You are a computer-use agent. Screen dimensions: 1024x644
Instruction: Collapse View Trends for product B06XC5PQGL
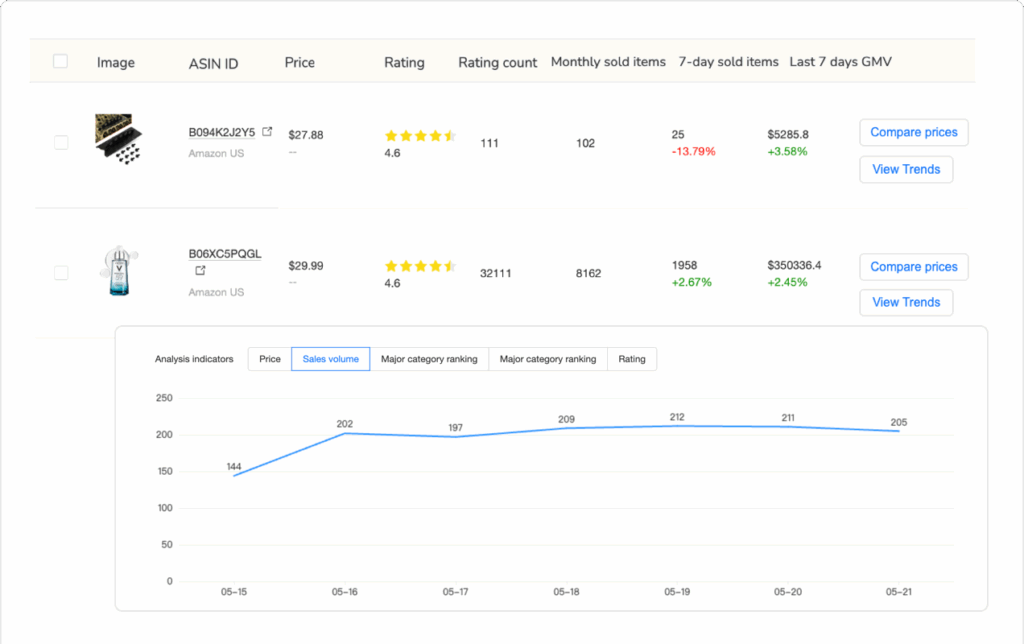pyautogui.click(x=906, y=302)
